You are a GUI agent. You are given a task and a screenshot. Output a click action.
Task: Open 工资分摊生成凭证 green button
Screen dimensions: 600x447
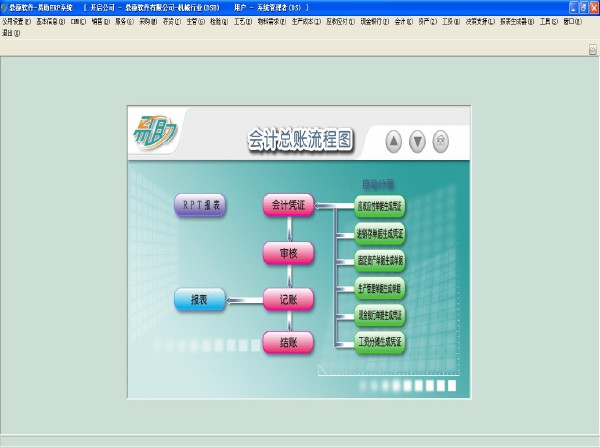(380, 342)
